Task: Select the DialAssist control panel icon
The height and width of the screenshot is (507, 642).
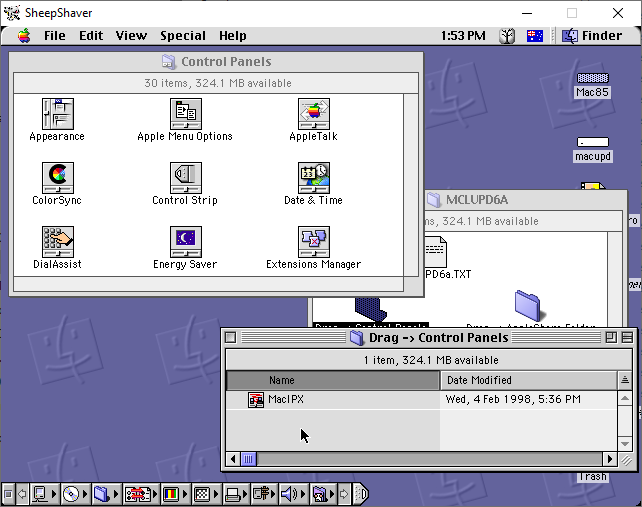Action: click(58, 242)
